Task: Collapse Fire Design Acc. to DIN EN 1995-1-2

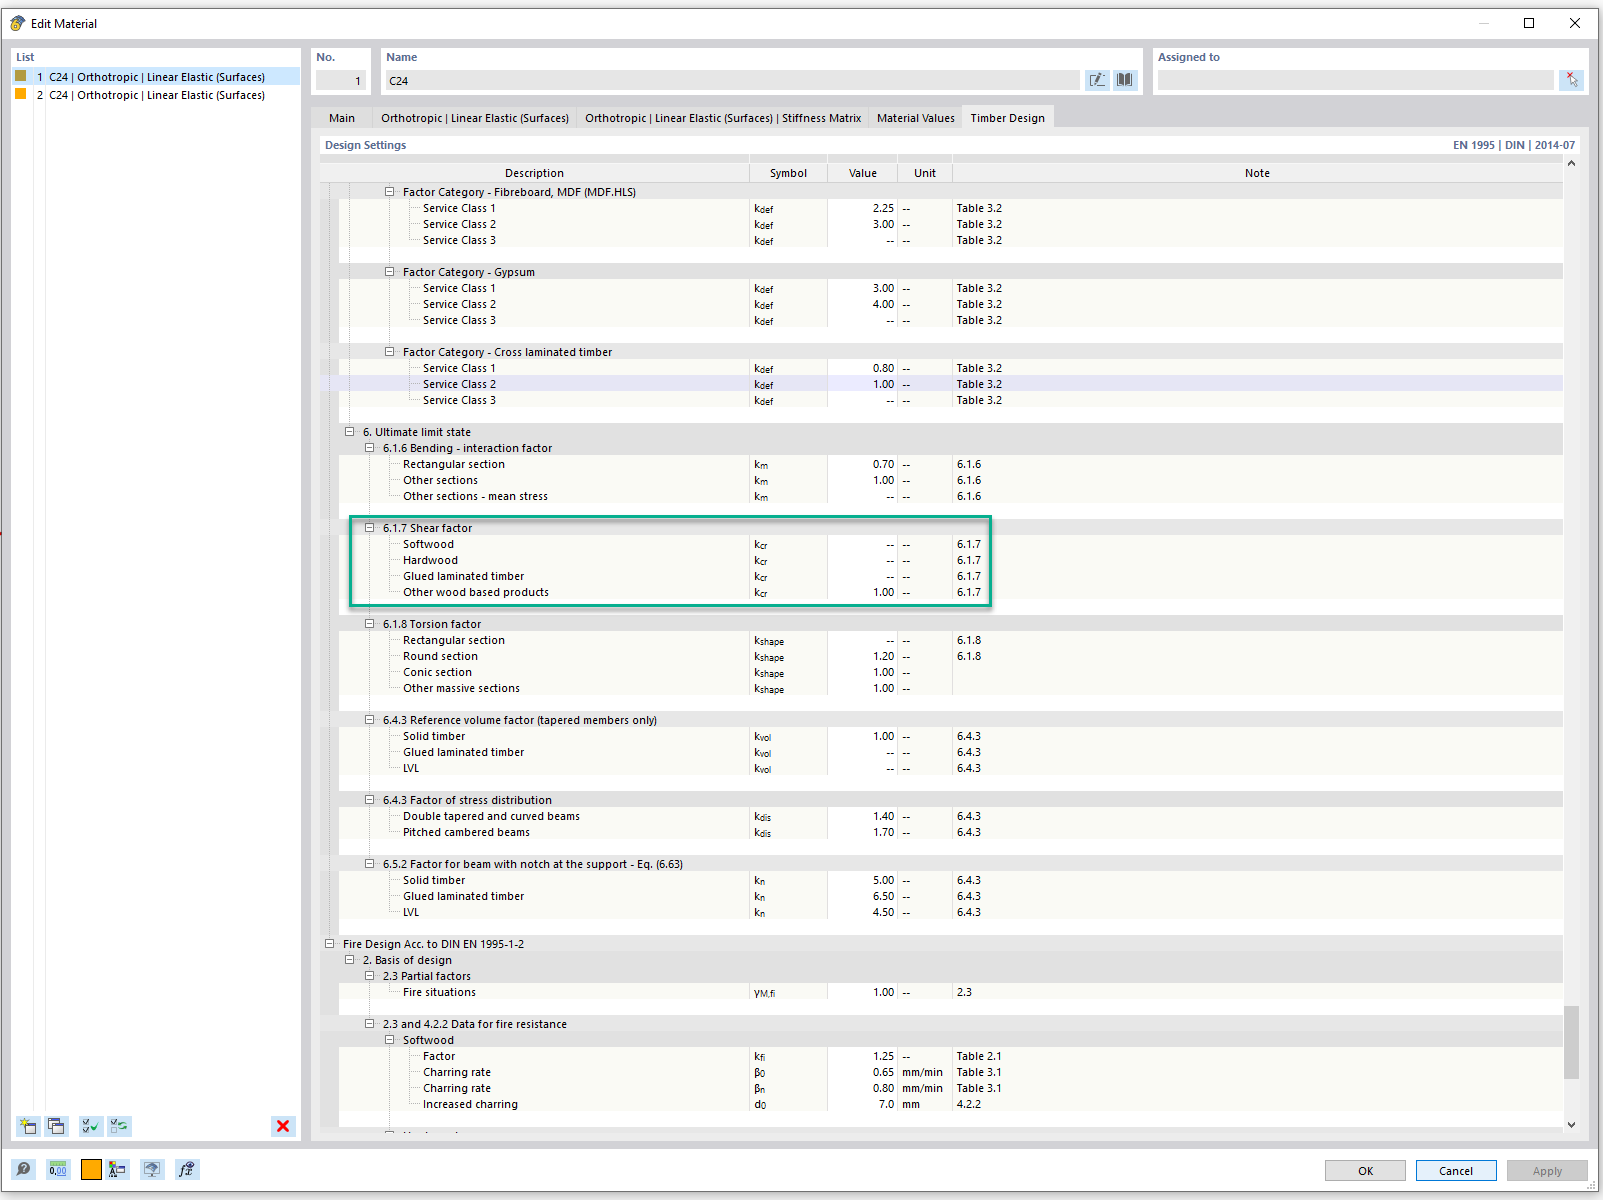Action: pyautogui.click(x=329, y=944)
